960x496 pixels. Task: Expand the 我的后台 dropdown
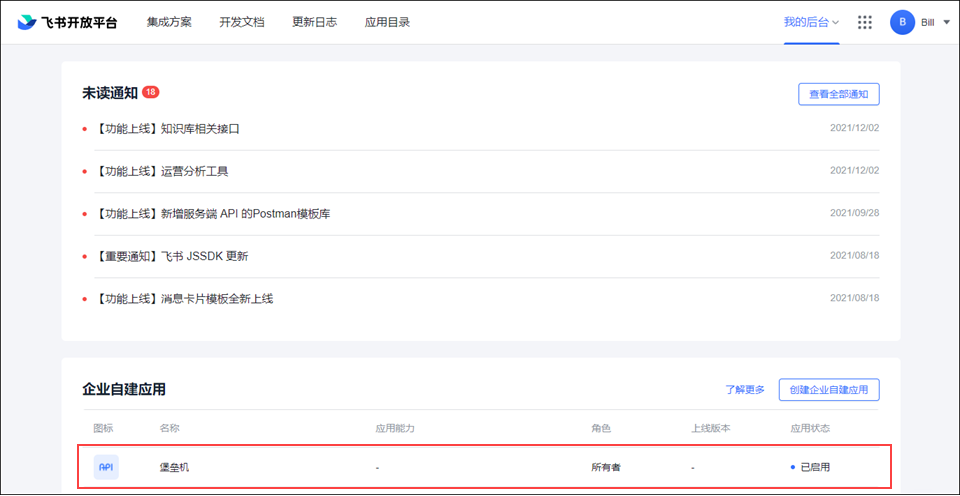(x=811, y=22)
